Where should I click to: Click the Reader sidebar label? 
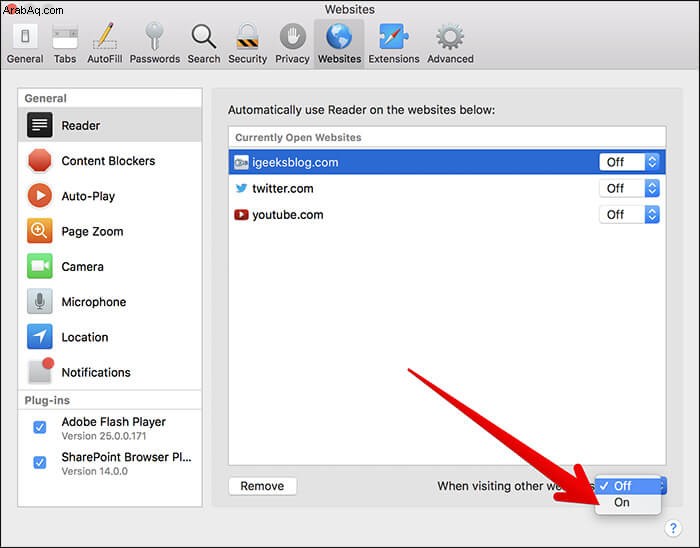pyautogui.click(x=81, y=125)
